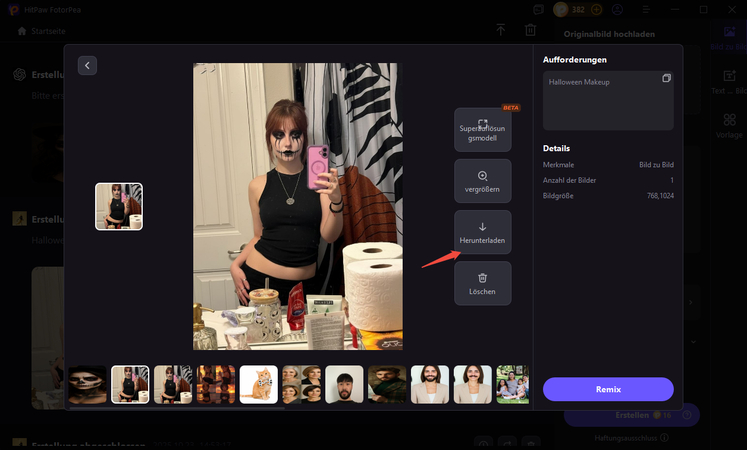Click the Erstellen button behind the dialog

(x=632, y=415)
